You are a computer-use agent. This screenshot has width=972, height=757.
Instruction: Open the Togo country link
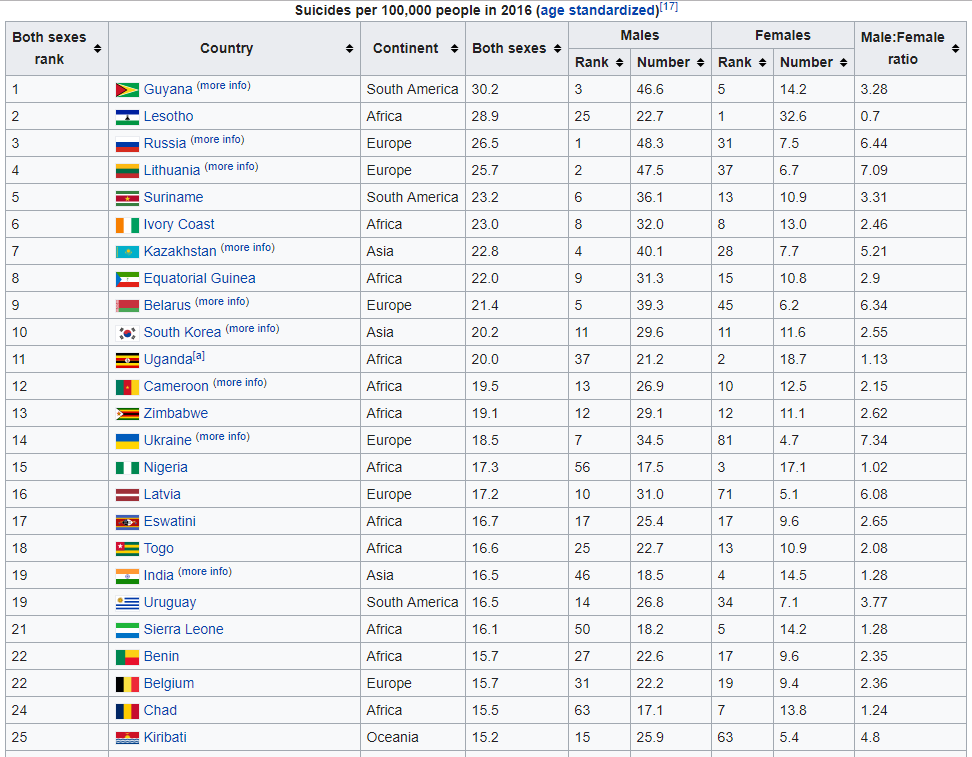point(158,548)
